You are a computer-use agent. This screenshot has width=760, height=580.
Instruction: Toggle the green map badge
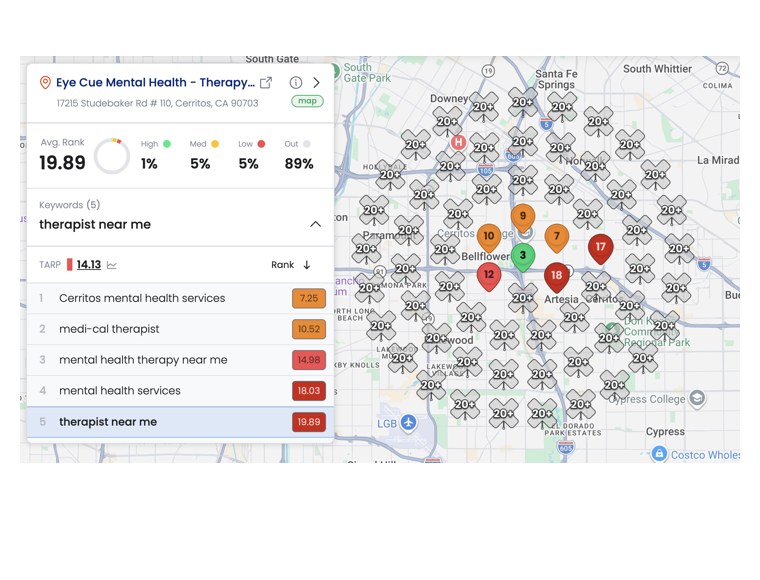point(307,101)
